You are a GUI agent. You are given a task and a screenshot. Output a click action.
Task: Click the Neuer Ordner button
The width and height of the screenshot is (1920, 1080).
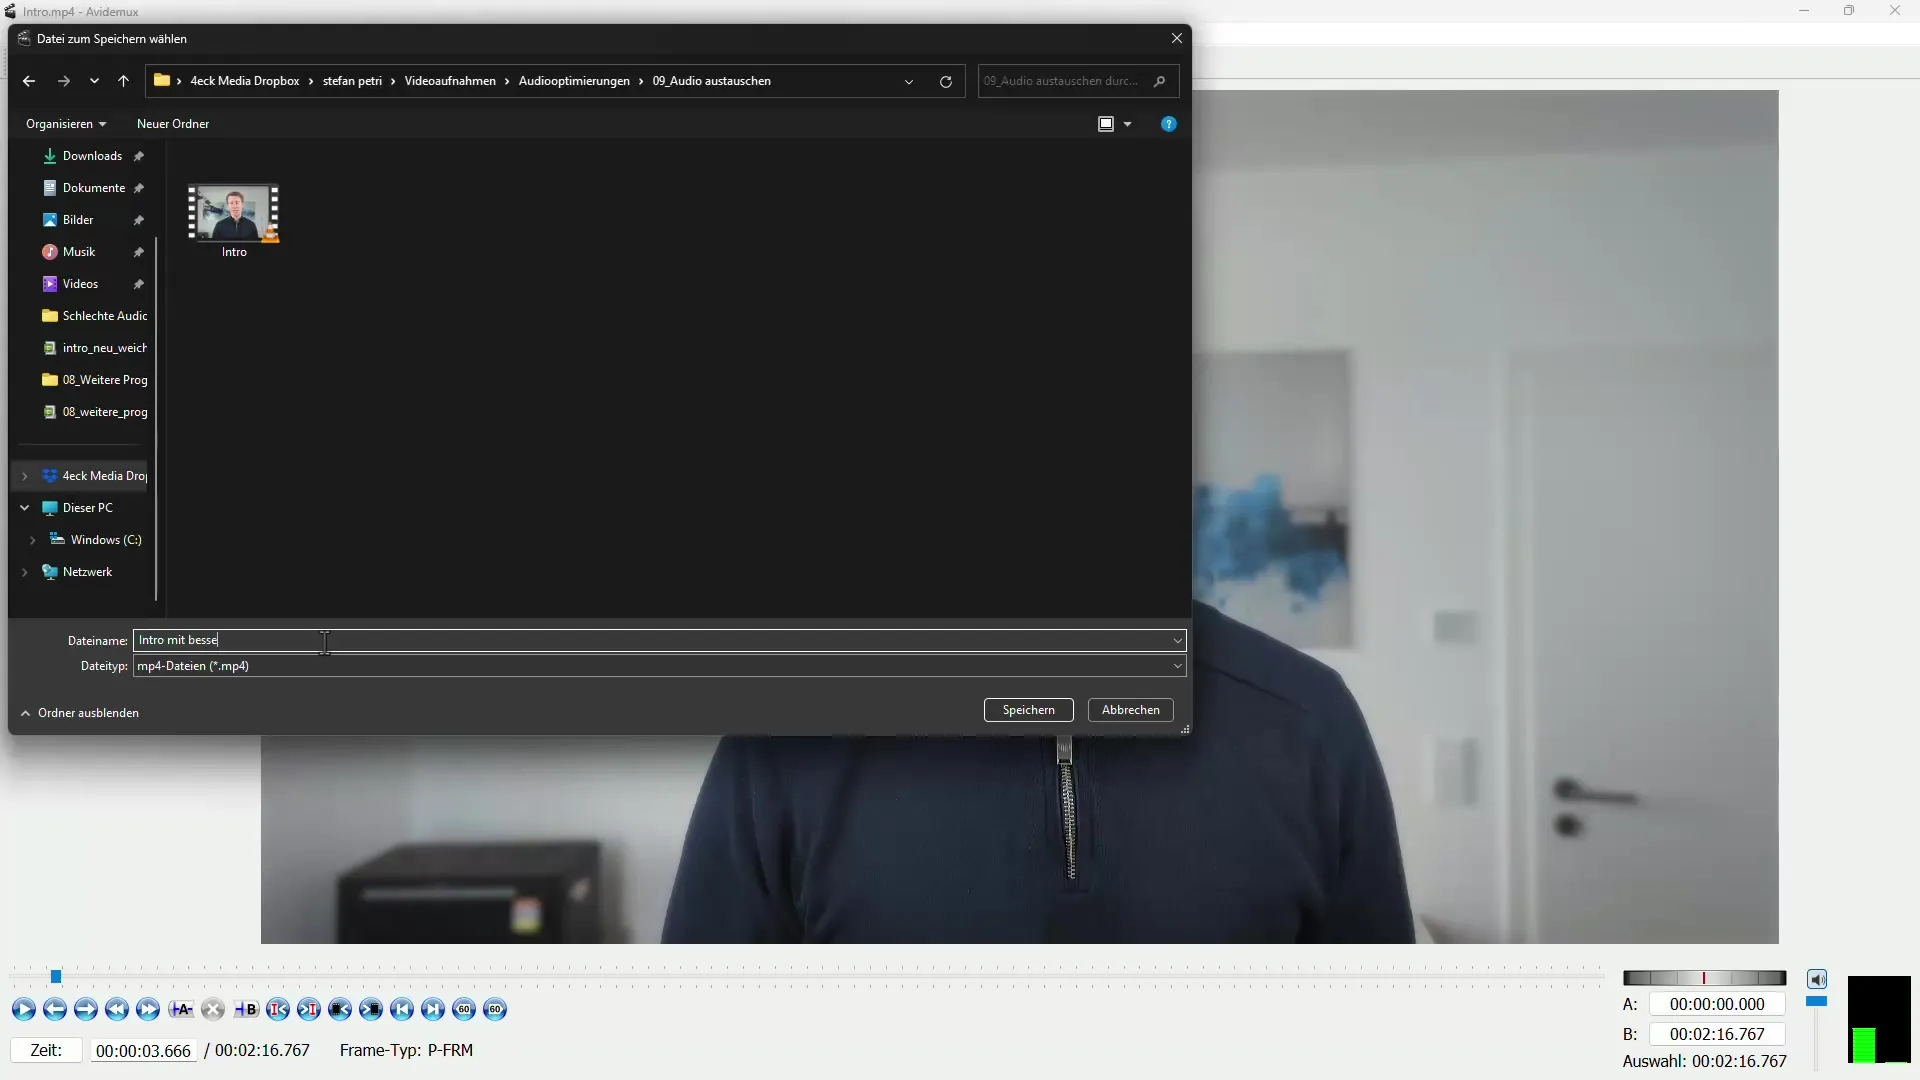click(x=173, y=123)
